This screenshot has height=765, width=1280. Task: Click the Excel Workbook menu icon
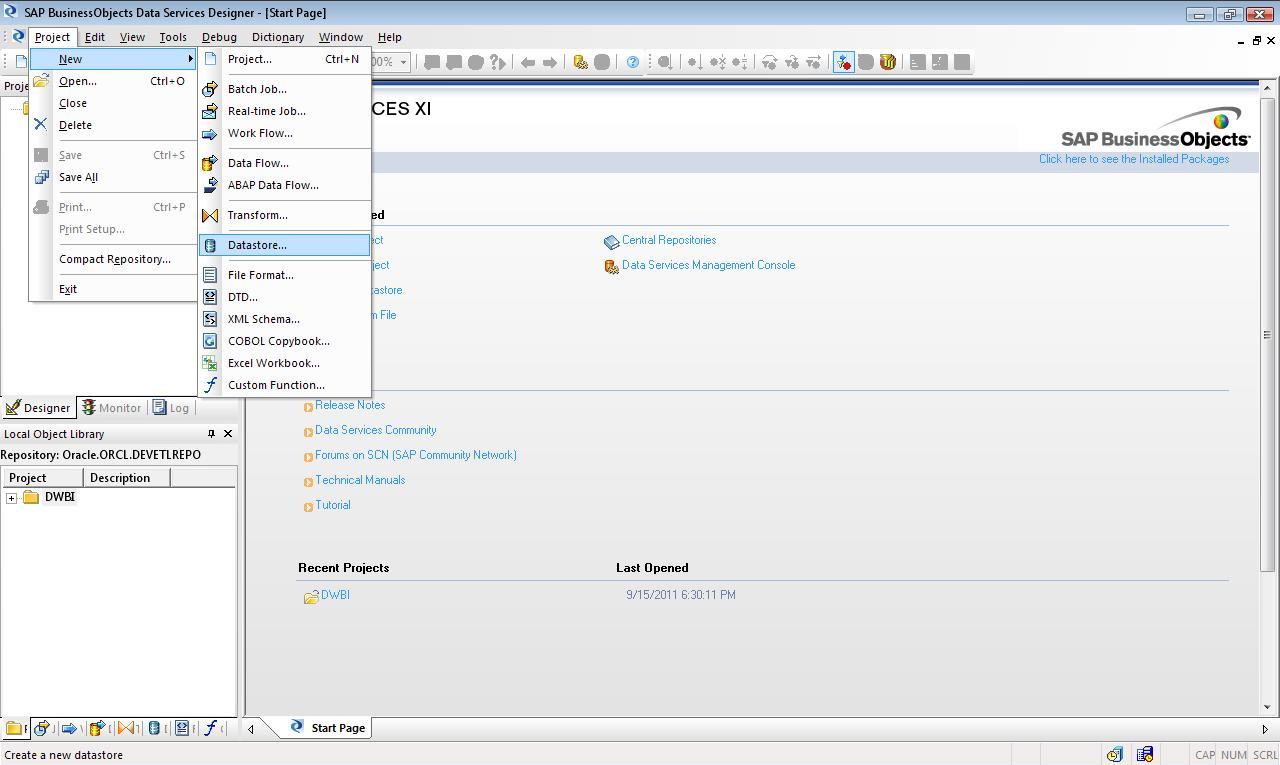click(x=210, y=363)
